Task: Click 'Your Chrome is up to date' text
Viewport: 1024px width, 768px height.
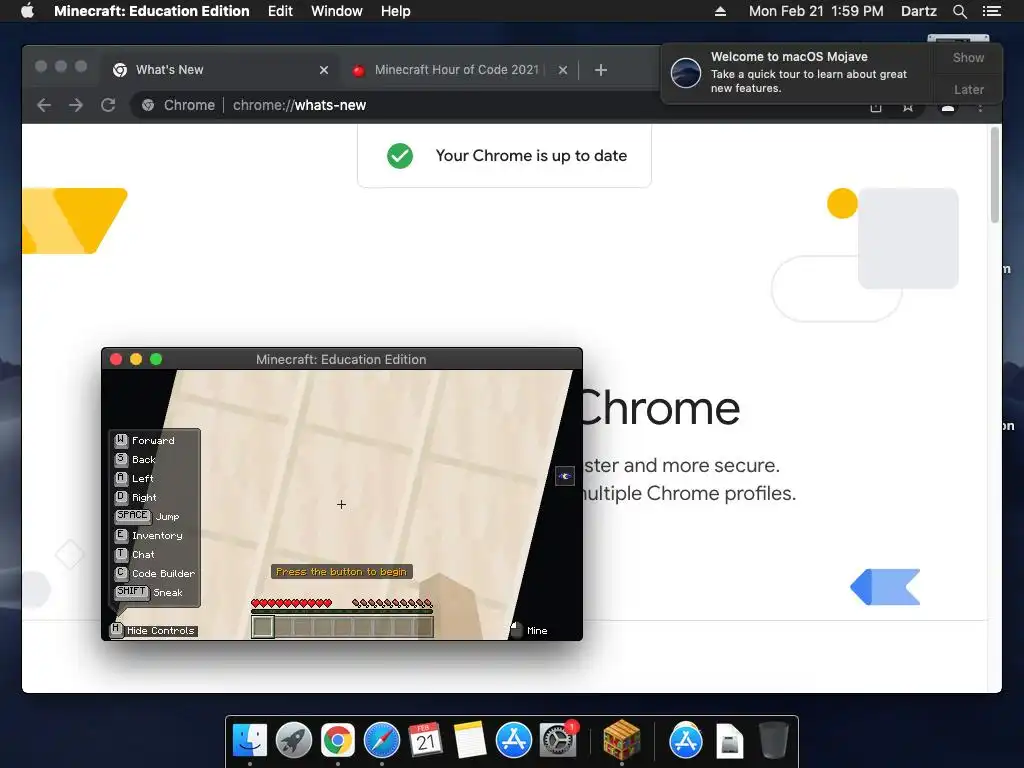Action: click(531, 155)
